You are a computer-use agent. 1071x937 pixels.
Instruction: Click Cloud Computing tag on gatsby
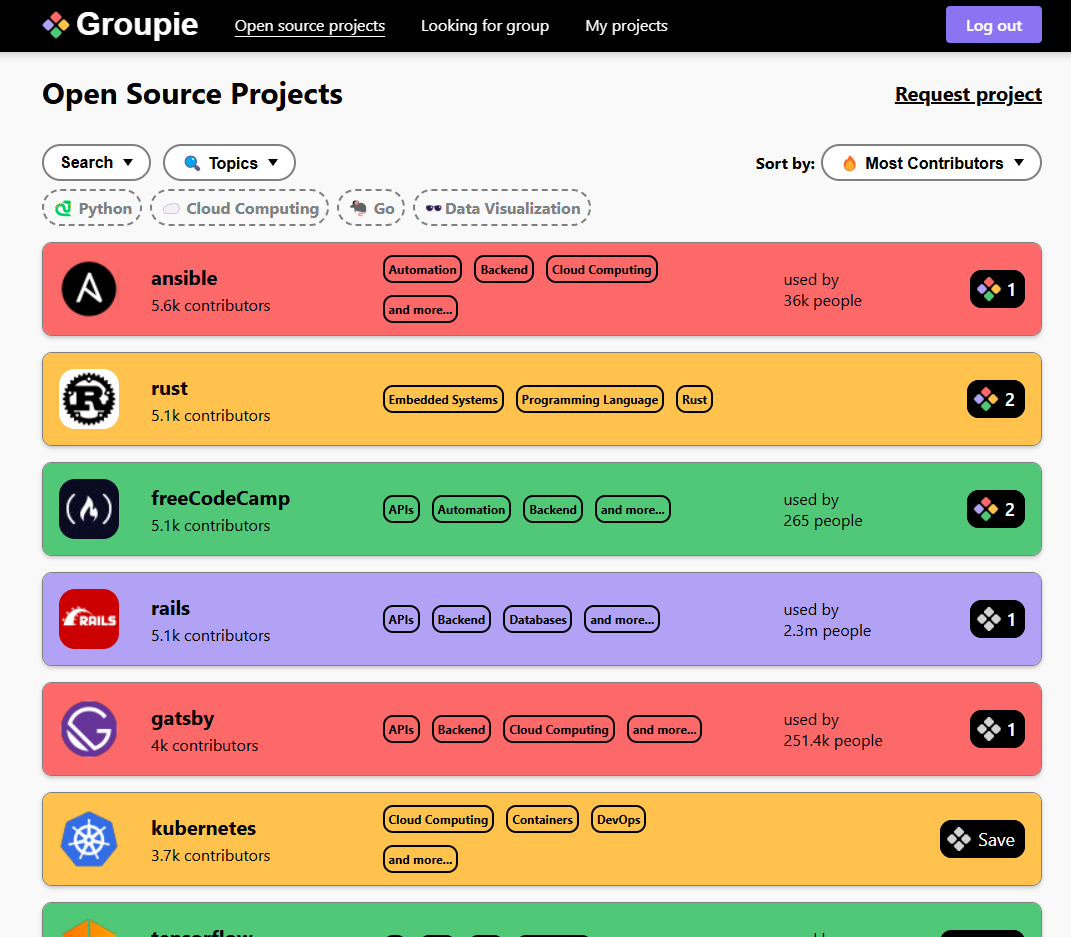tap(559, 729)
